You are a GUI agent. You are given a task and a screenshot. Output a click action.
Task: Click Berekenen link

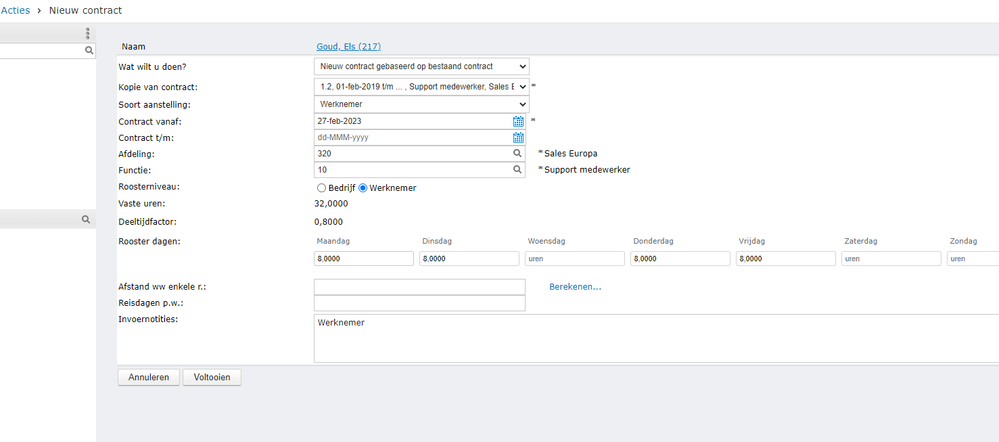coord(575,287)
